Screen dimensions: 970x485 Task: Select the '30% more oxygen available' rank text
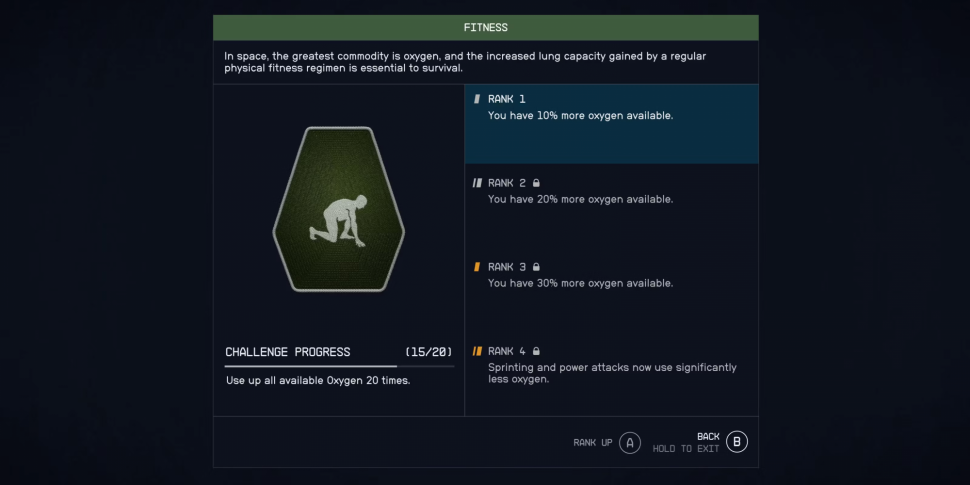(x=580, y=283)
